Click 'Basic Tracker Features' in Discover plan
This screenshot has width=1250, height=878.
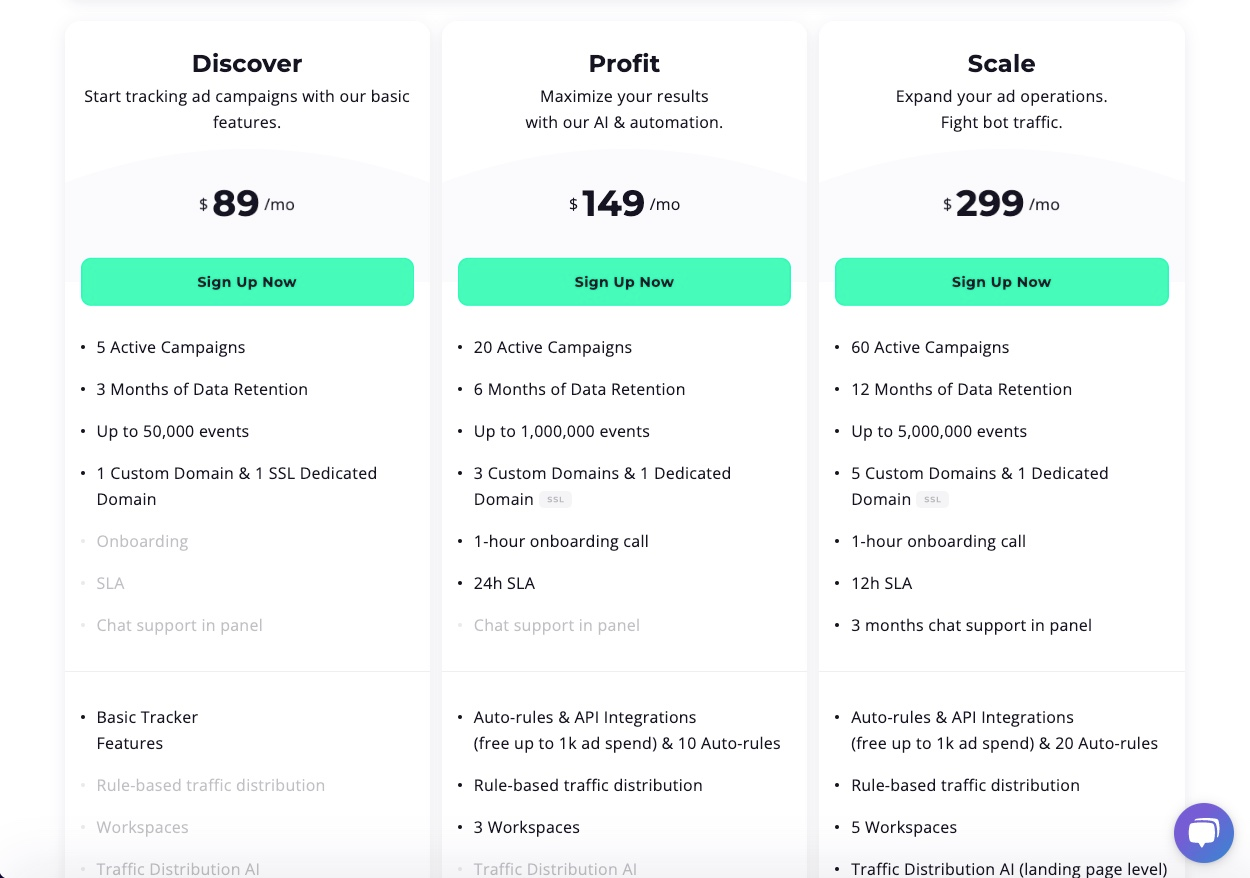point(147,730)
